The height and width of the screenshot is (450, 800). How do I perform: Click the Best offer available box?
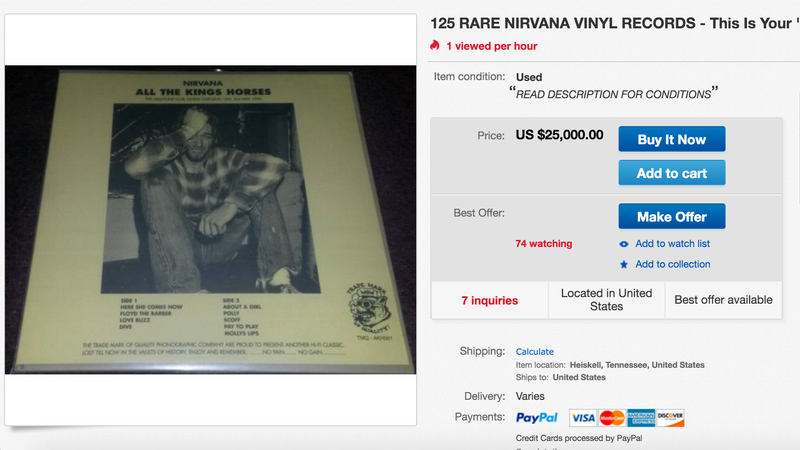click(x=723, y=300)
